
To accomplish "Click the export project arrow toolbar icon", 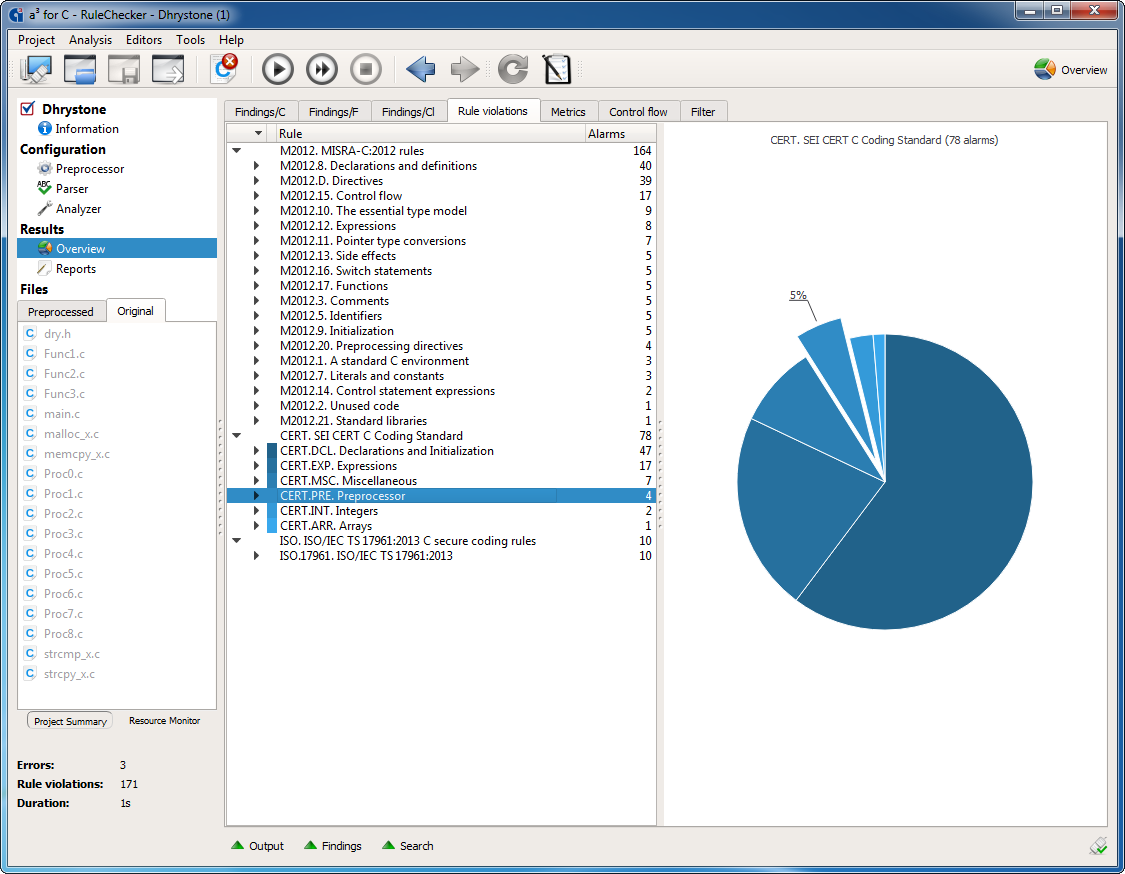I will (x=168, y=70).
